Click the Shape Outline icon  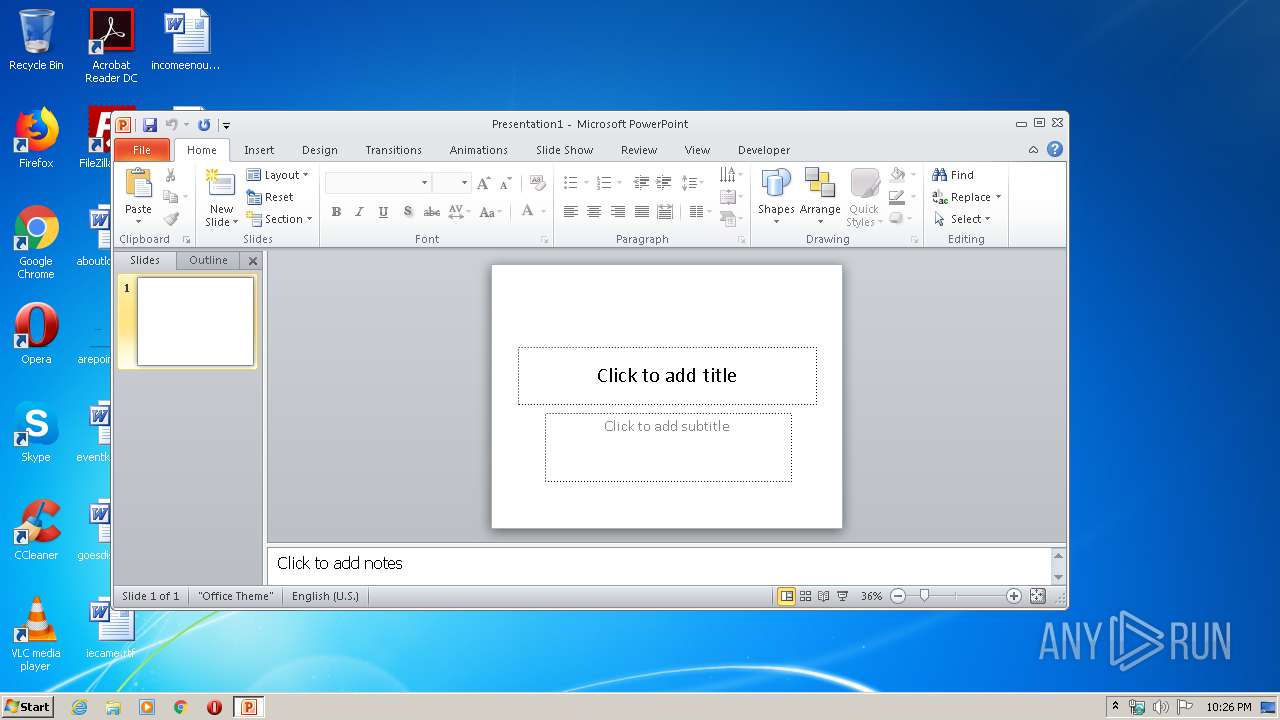[x=897, y=197]
